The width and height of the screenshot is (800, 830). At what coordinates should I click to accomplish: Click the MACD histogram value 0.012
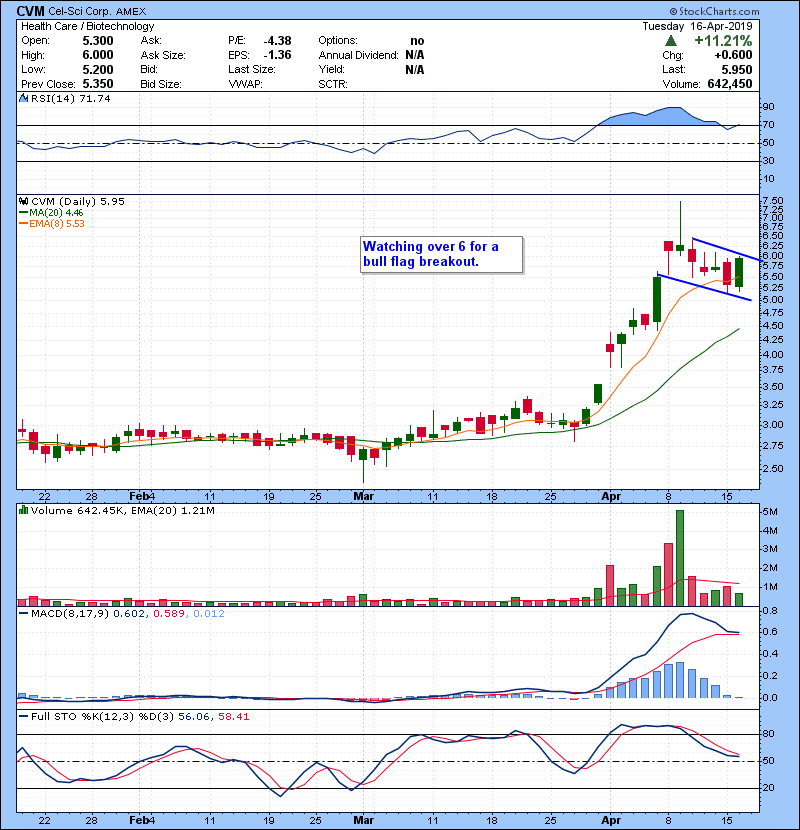pos(209,614)
